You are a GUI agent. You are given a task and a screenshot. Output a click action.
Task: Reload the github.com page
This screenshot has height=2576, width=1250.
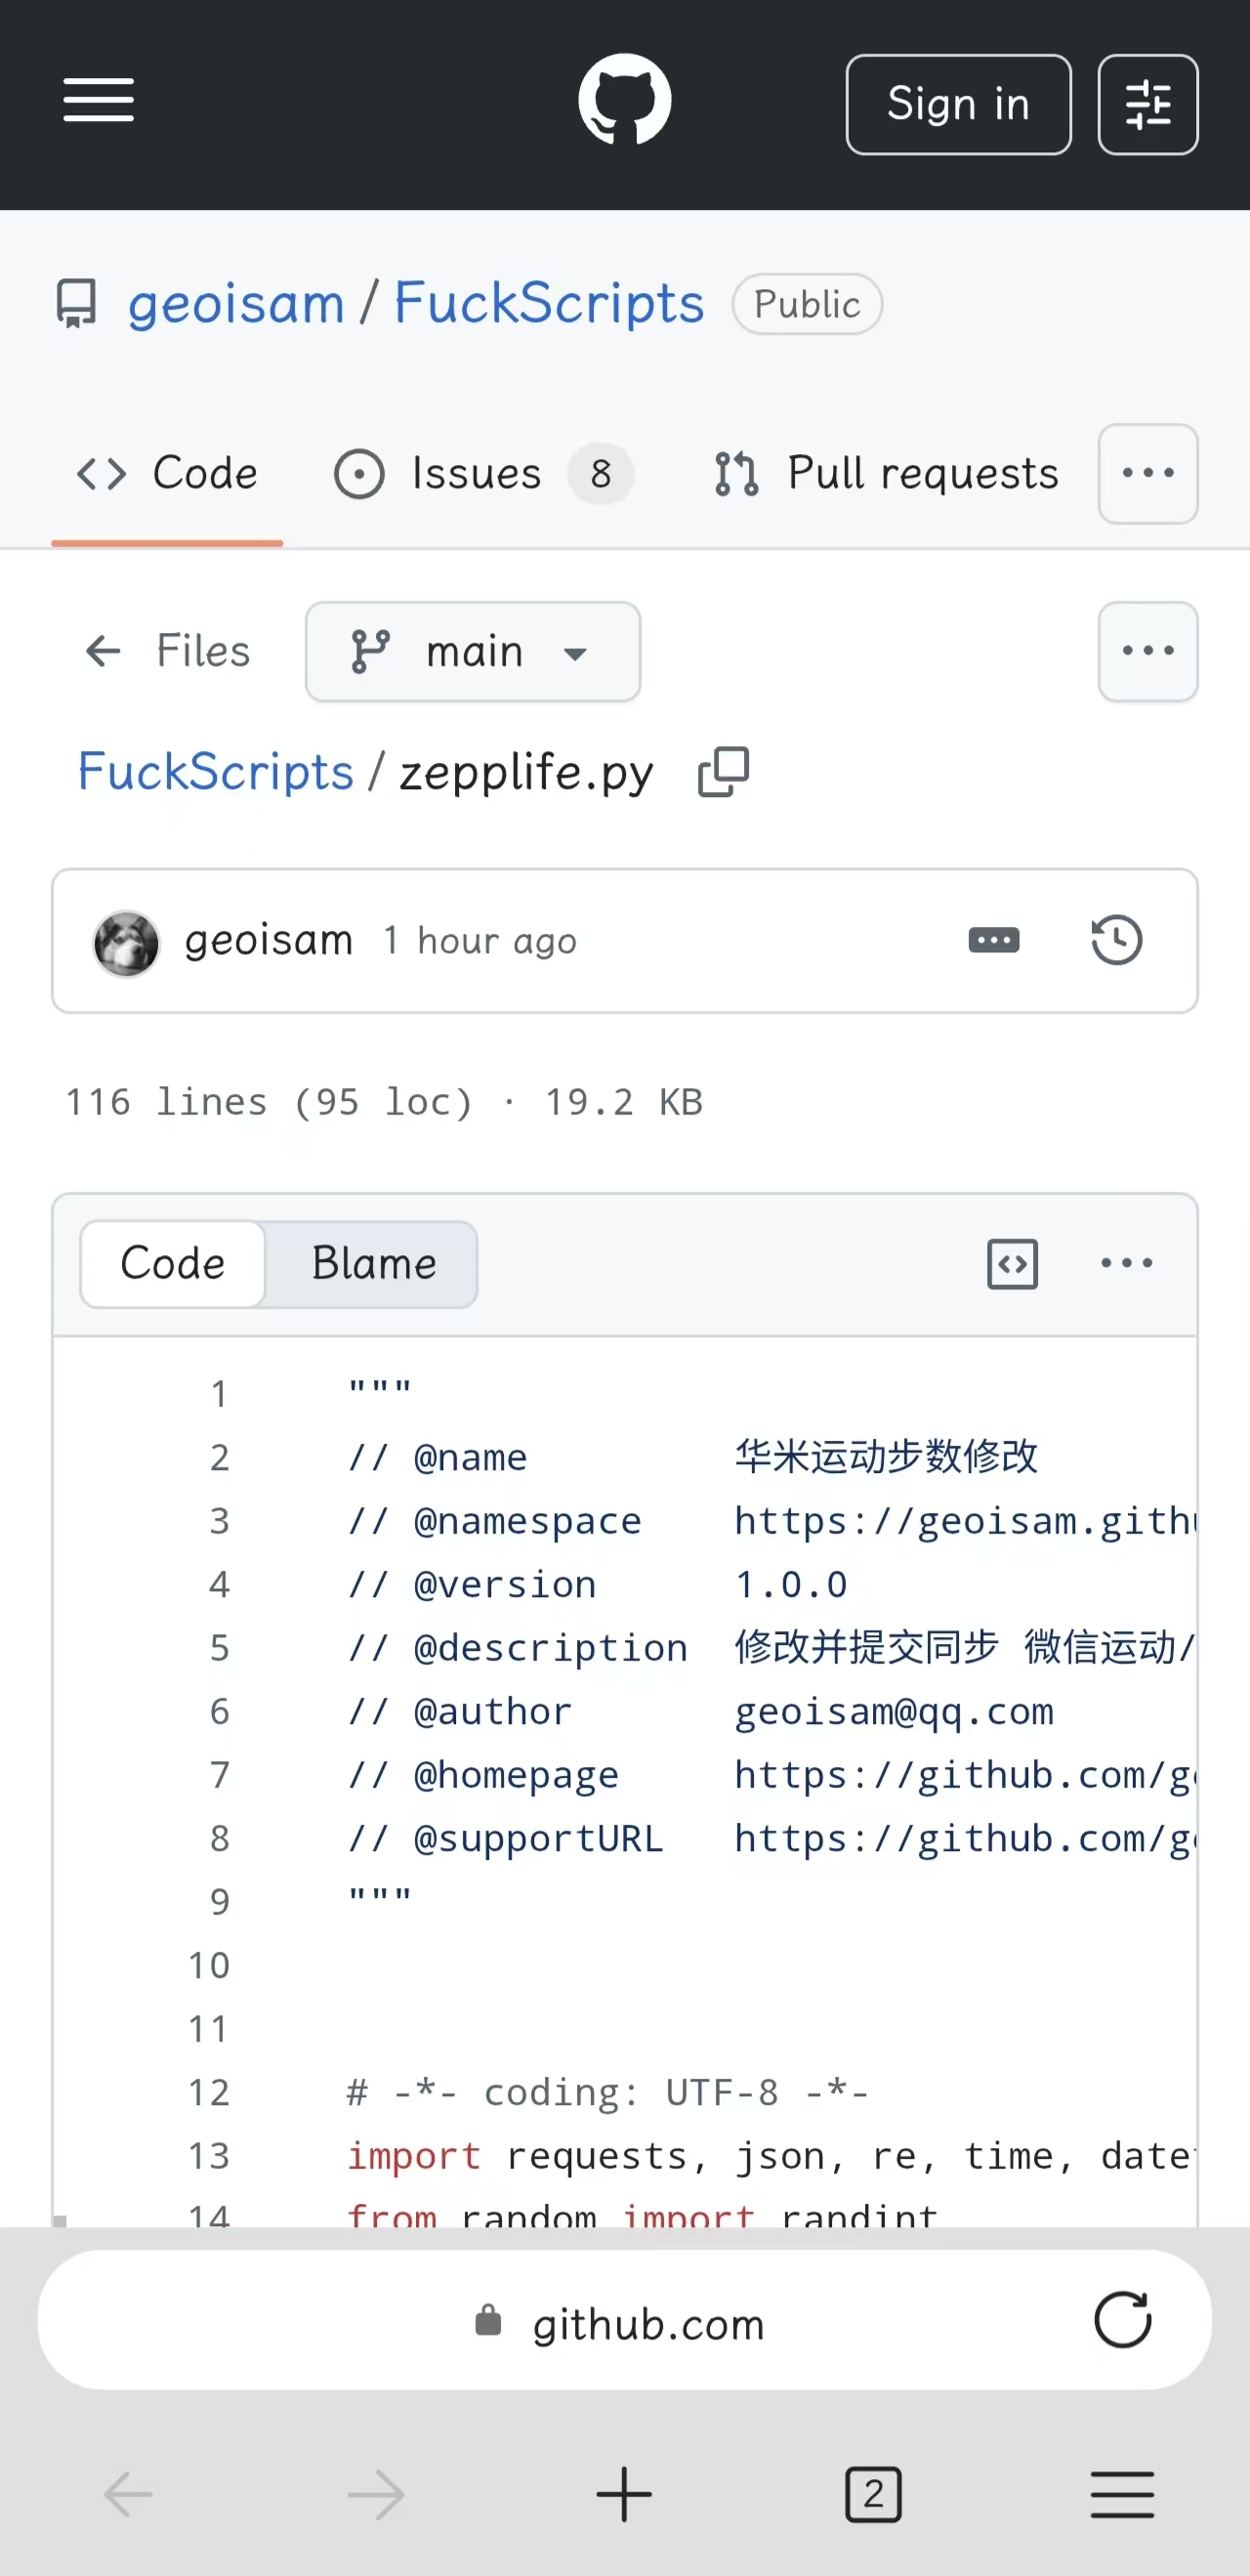(x=1122, y=2320)
